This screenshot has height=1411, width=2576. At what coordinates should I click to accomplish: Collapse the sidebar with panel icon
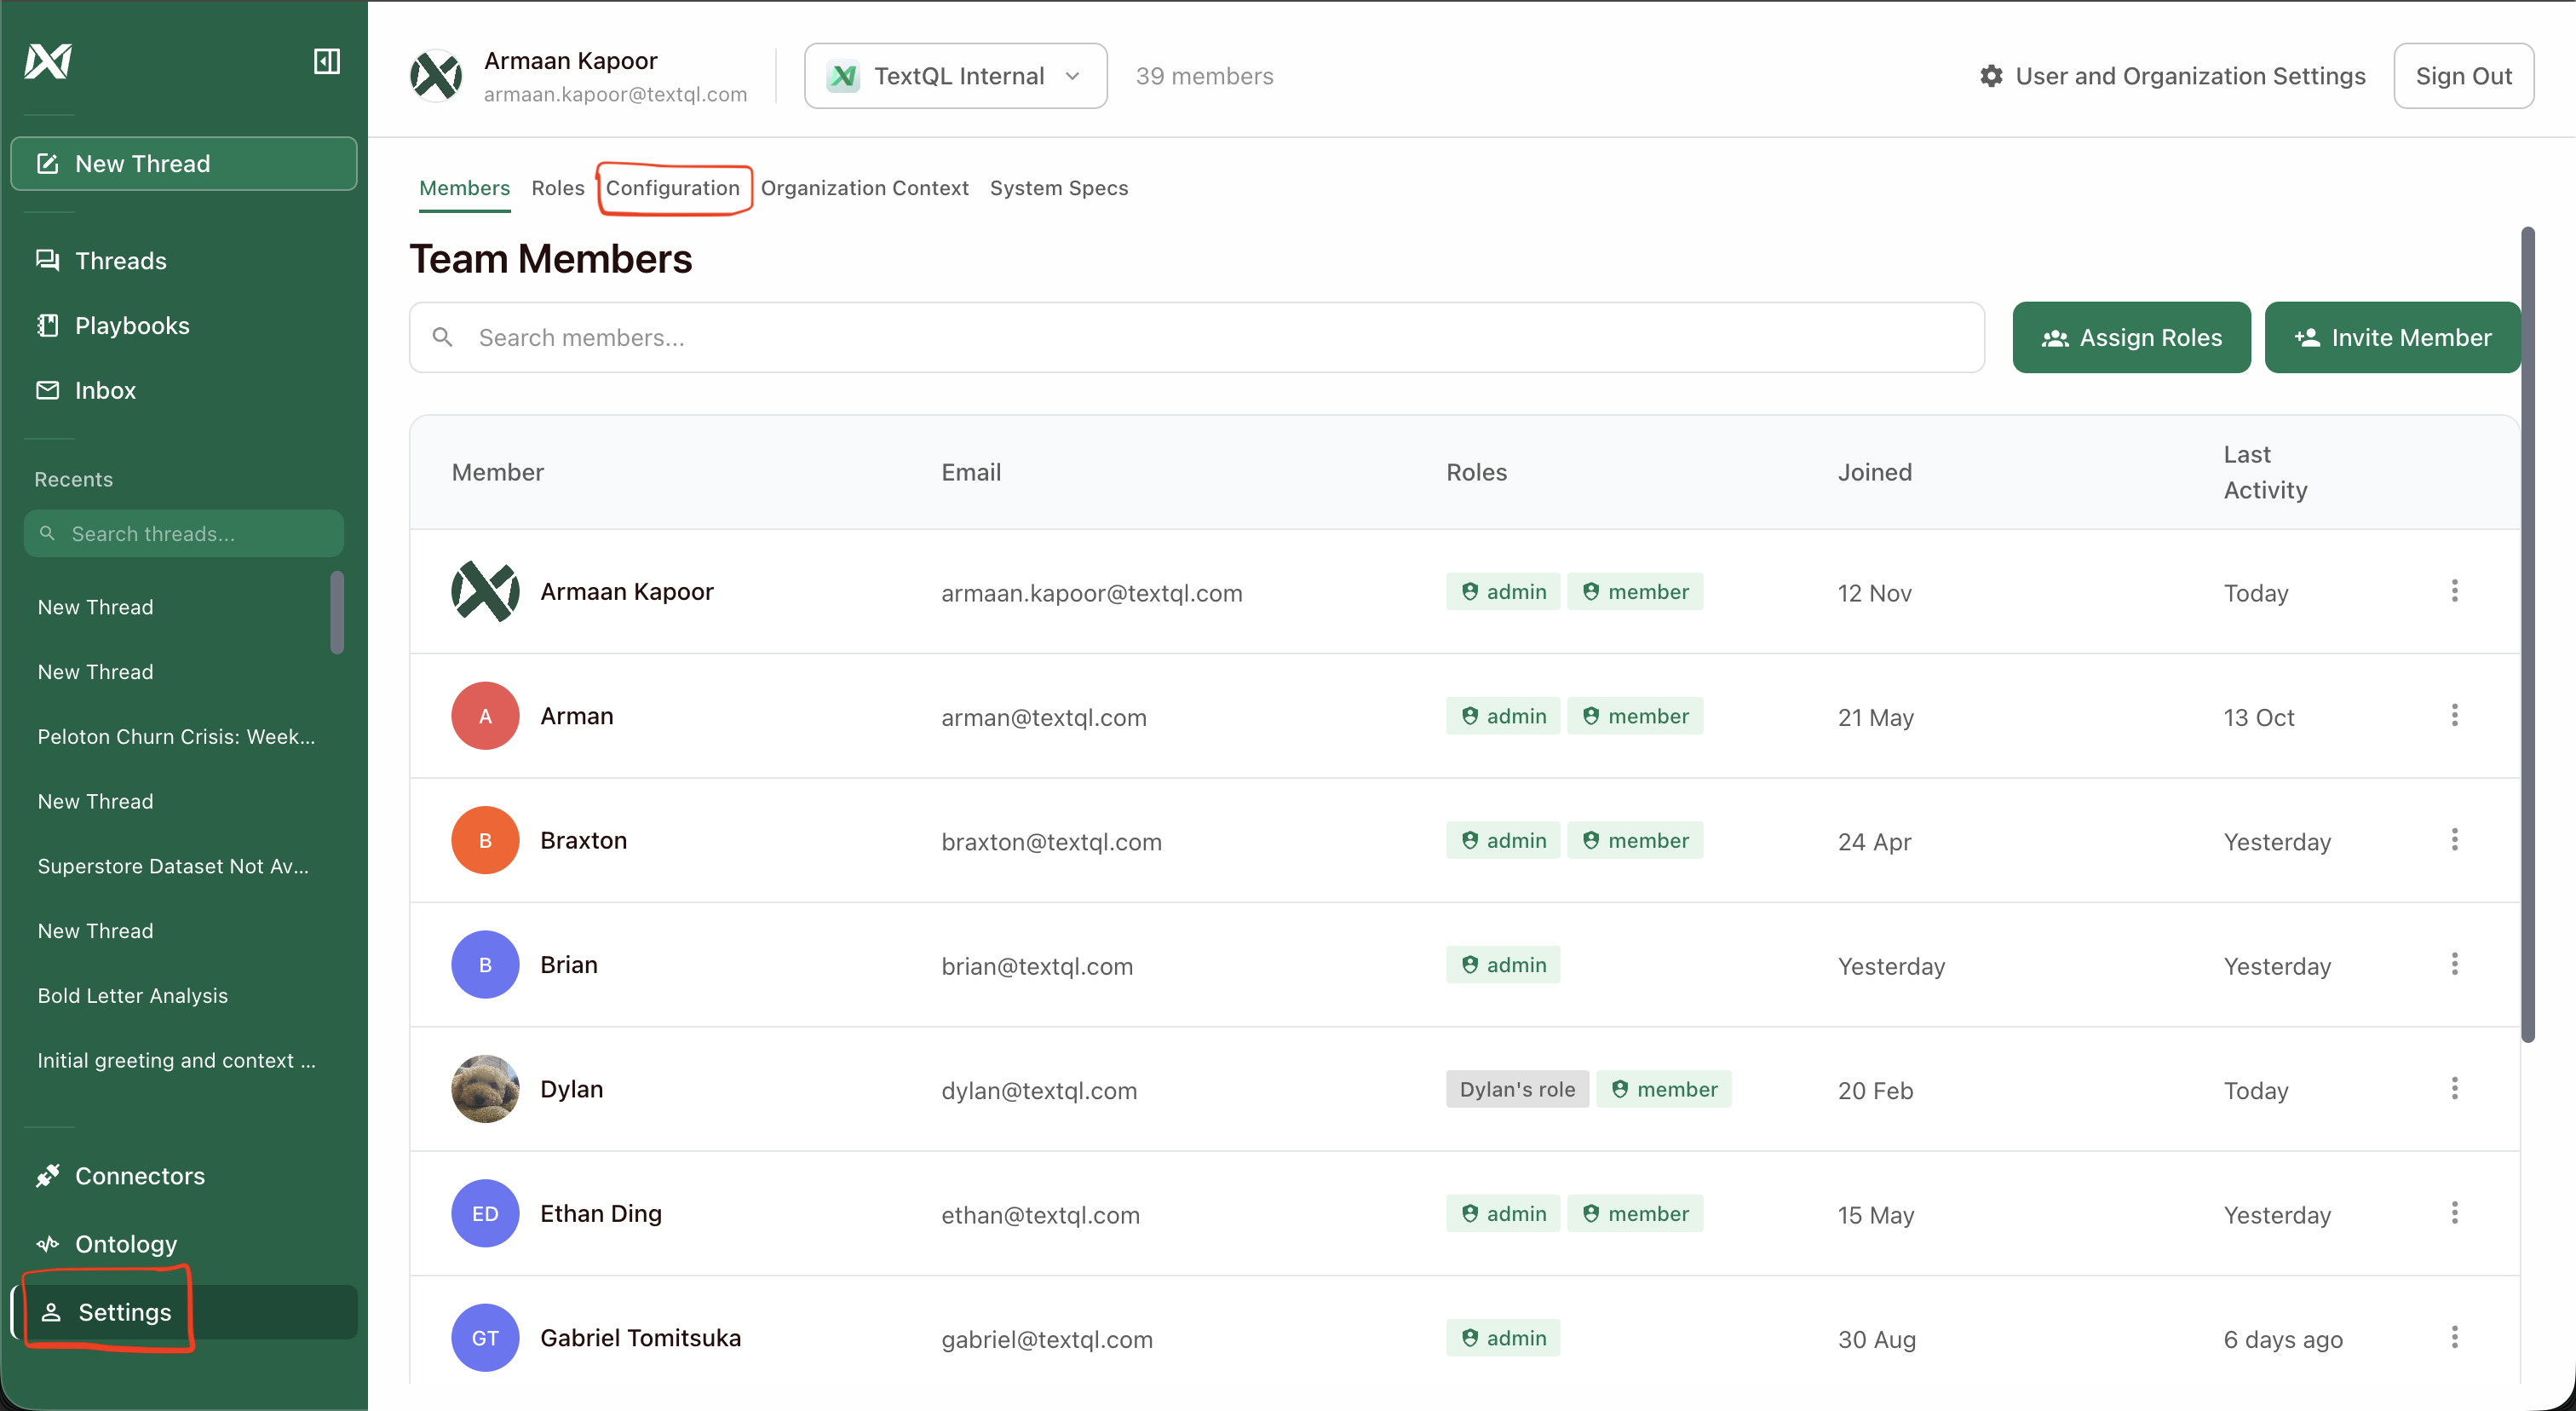coord(326,61)
